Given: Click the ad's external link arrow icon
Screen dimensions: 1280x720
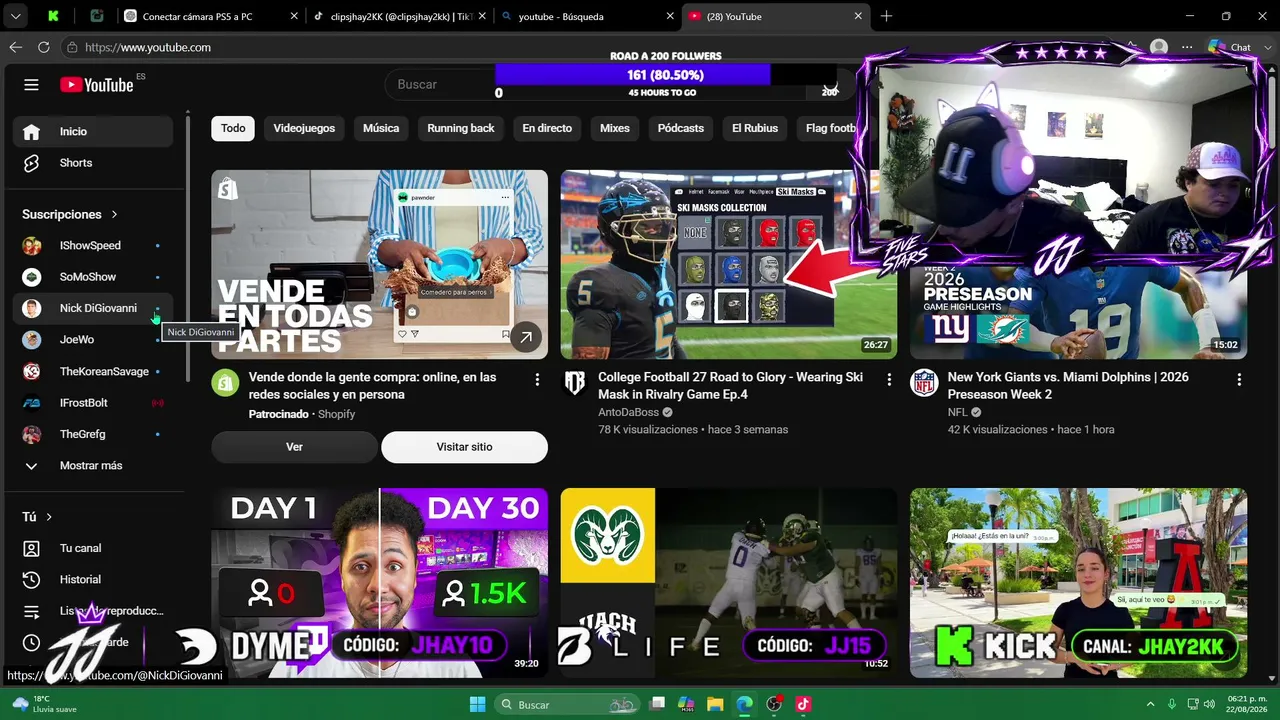Looking at the screenshot, I should 525,338.
